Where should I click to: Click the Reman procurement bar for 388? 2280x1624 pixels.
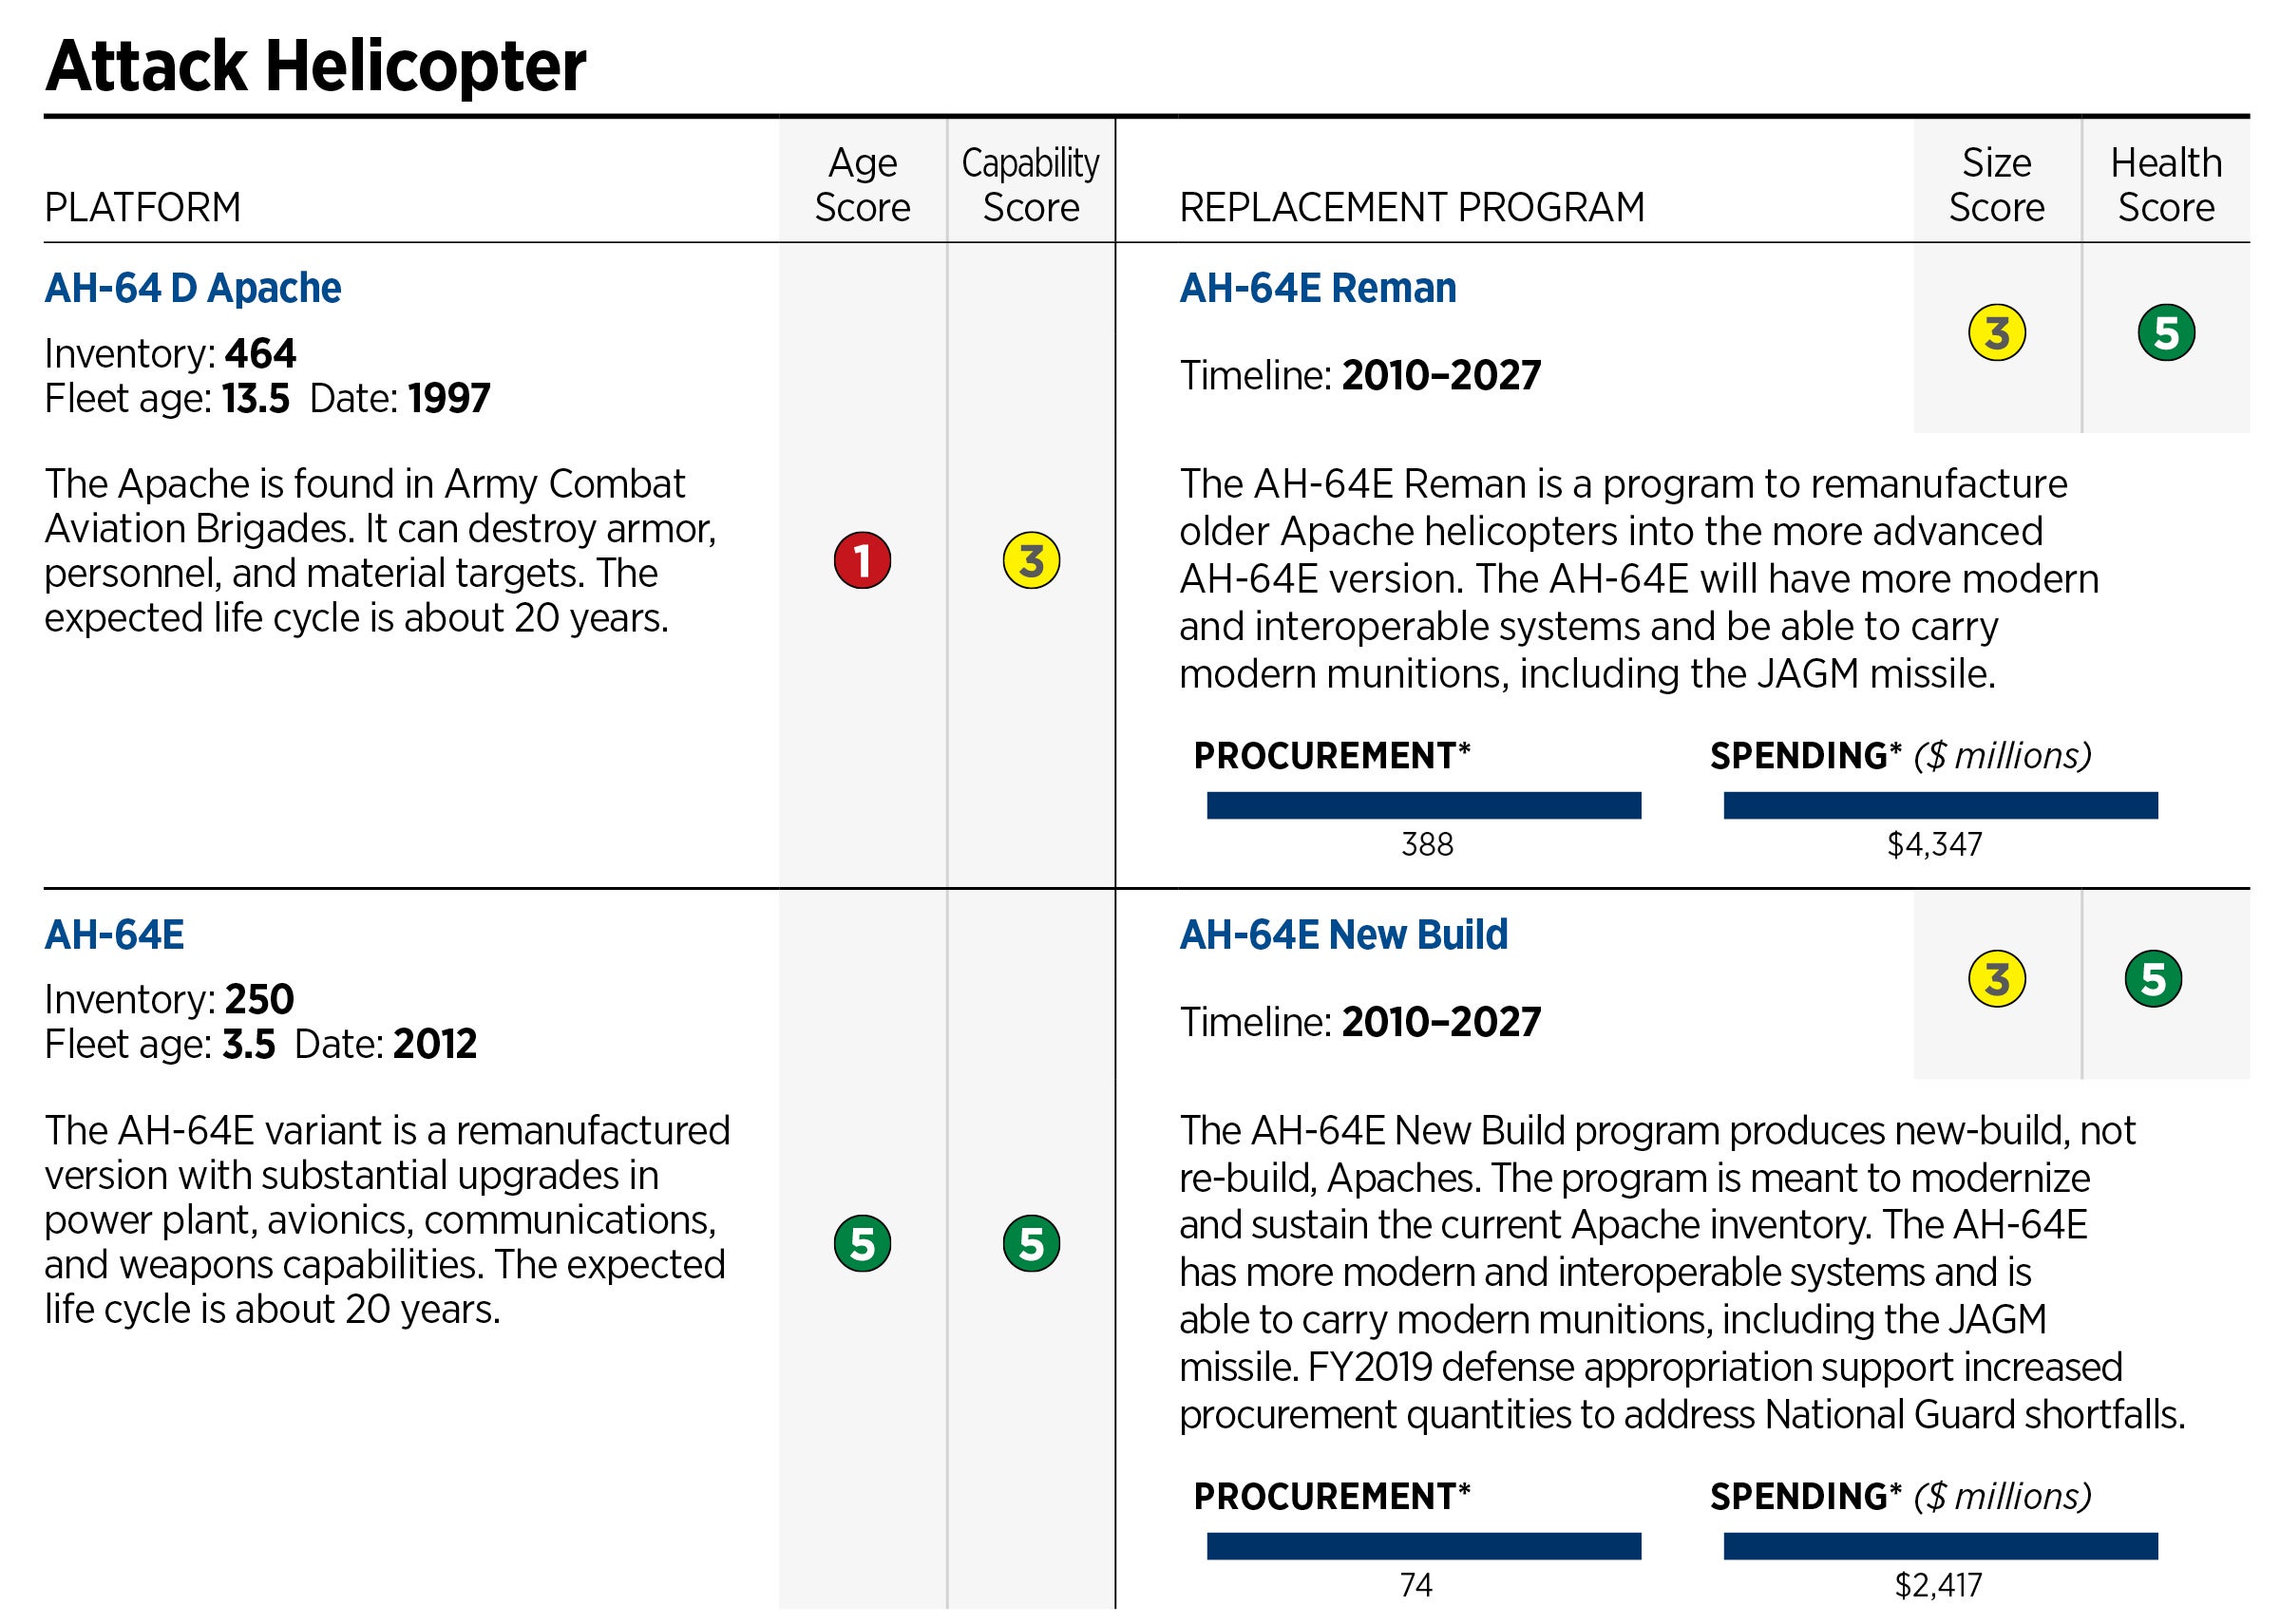coord(1423,805)
